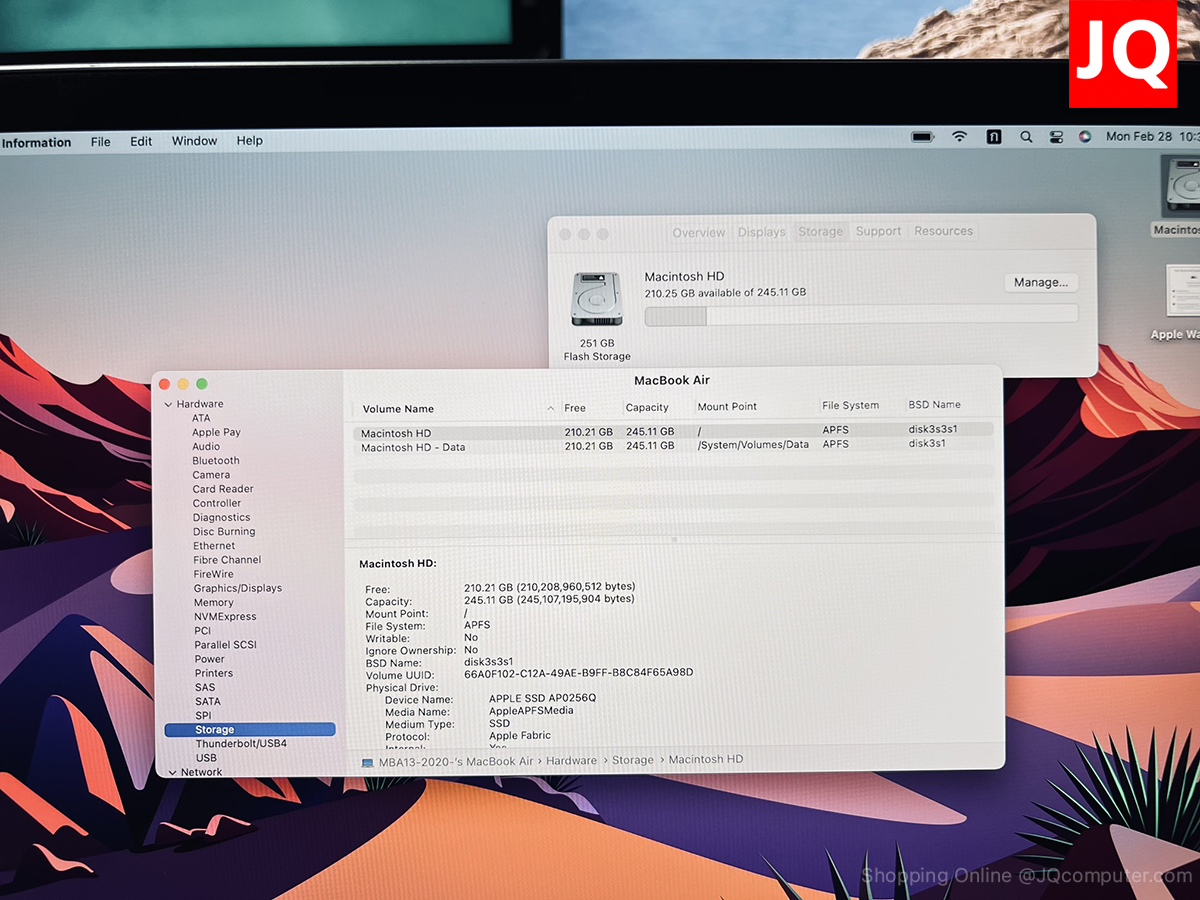
Task: Select Power in the sidebar
Action: [210, 659]
